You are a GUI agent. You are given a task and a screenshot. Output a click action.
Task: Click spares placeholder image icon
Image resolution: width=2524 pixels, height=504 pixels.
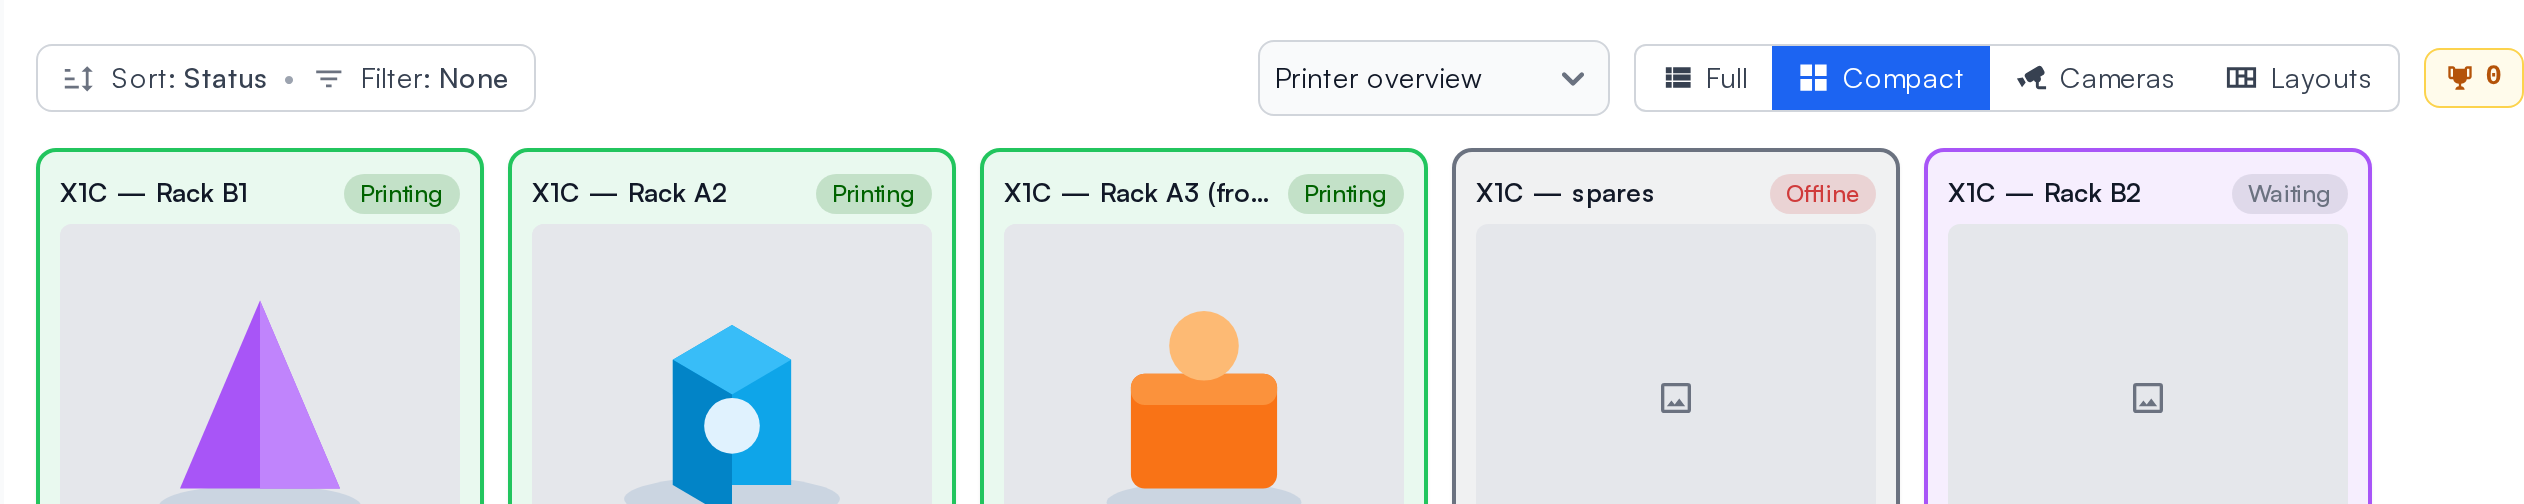coord(1676,398)
